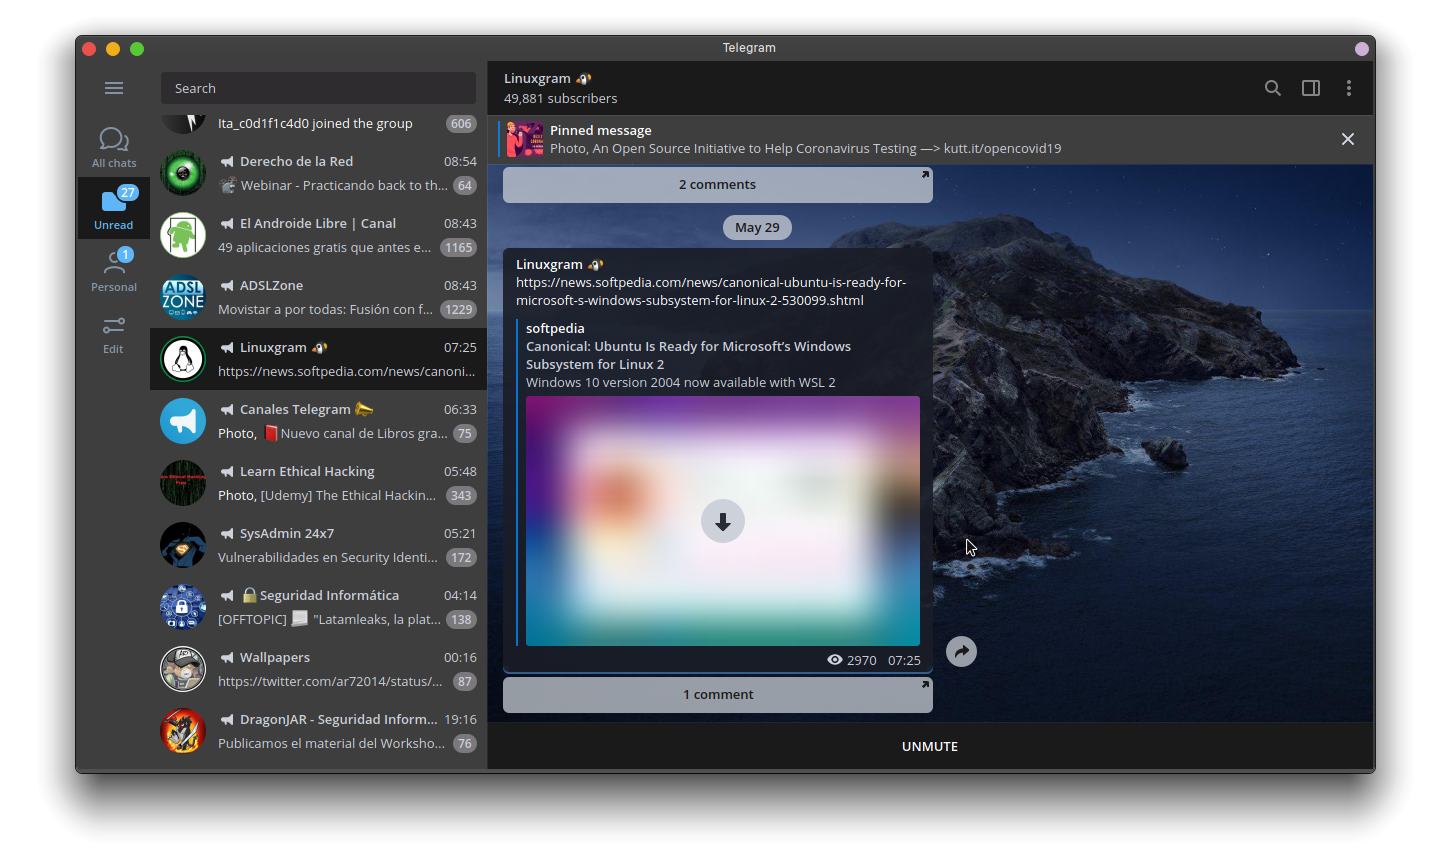1451x859 pixels.
Task: Open Derecho de la Red avatar chat
Action: (x=183, y=173)
